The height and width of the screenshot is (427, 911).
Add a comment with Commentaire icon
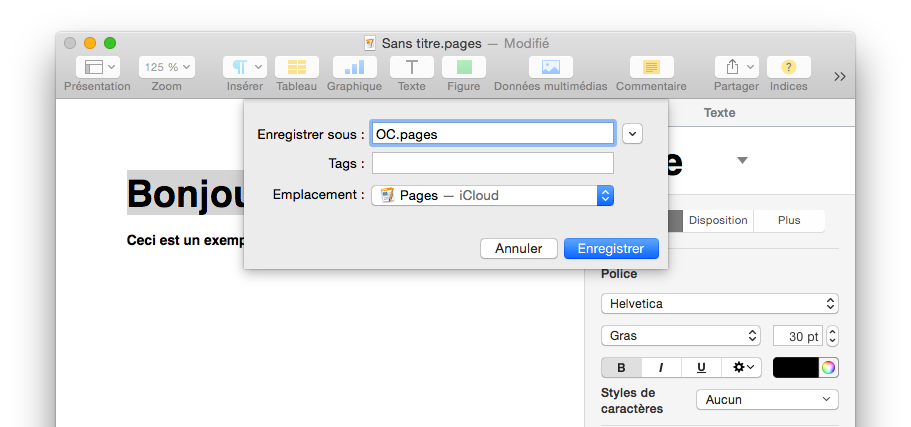click(651, 67)
